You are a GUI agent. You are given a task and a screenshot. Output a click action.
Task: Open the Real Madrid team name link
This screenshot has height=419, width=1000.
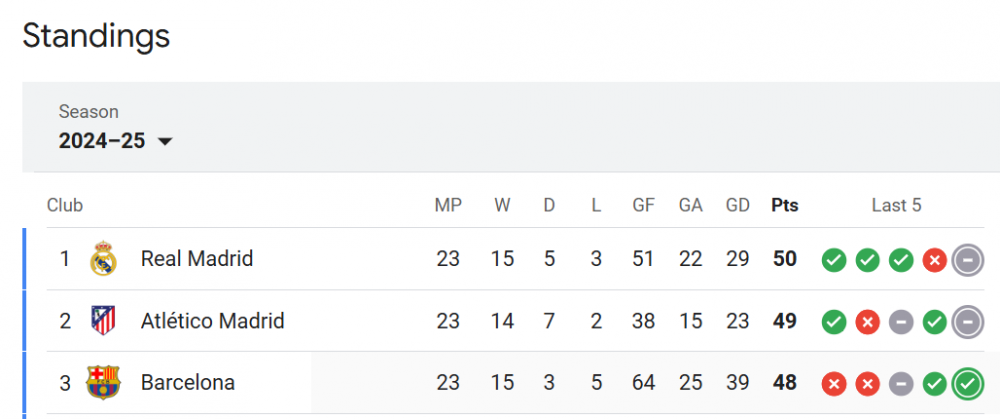point(197,259)
